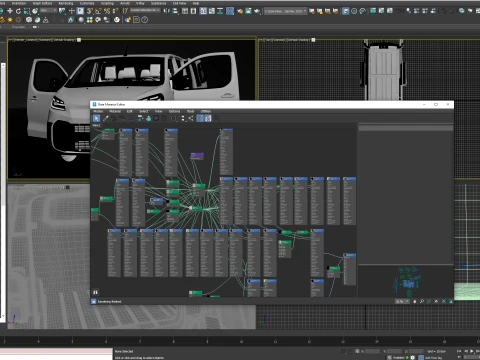Open the Reference Coordinate System dropdown
Screen dimensions: 480x360
[x=48, y=11]
